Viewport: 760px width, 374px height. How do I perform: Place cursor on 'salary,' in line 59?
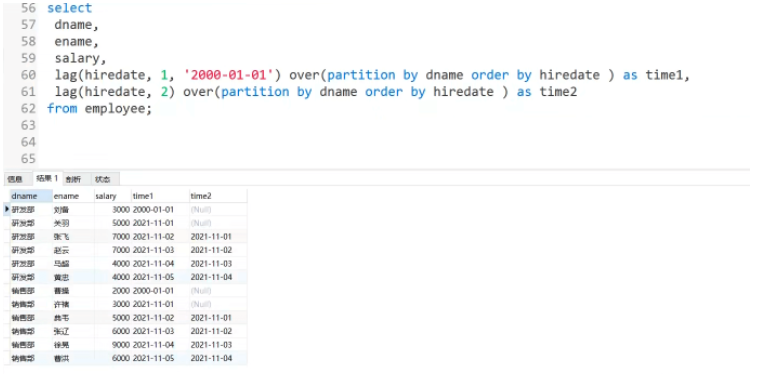tap(80, 59)
